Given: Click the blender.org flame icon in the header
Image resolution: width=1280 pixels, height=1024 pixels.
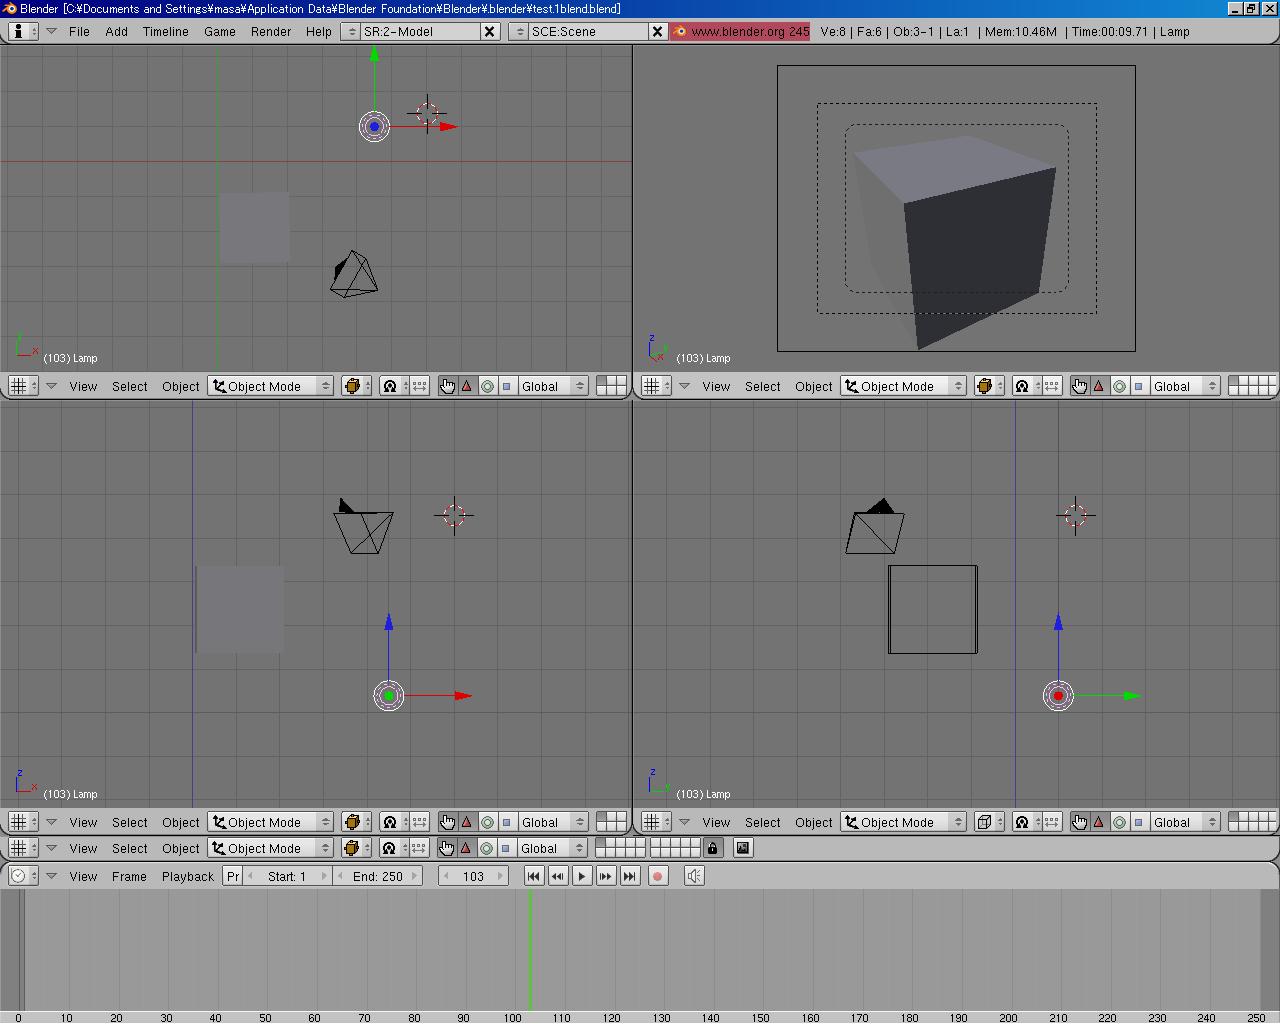Looking at the screenshot, I should pyautogui.click(x=679, y=31).
